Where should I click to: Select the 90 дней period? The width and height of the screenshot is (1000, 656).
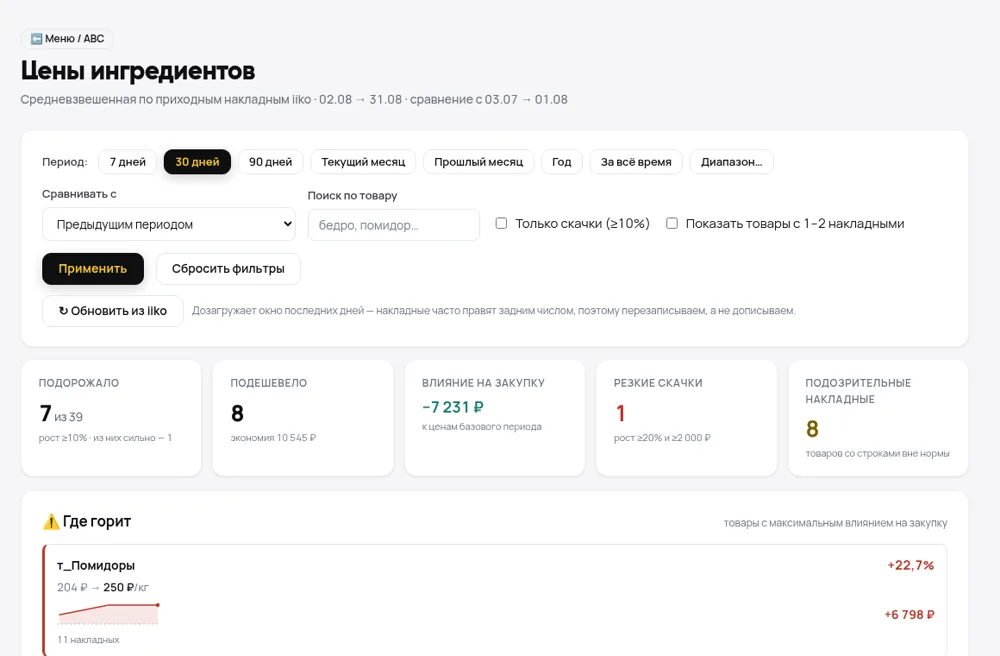[270, 162]
